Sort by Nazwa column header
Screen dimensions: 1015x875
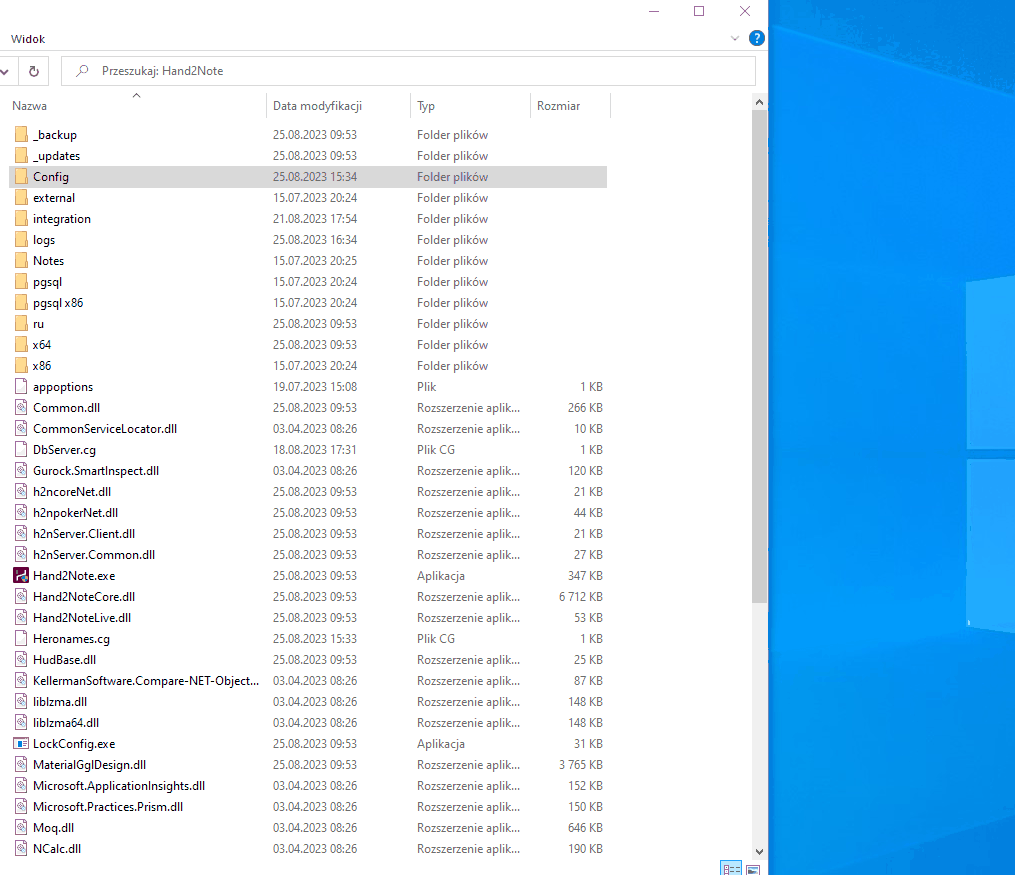29,105
